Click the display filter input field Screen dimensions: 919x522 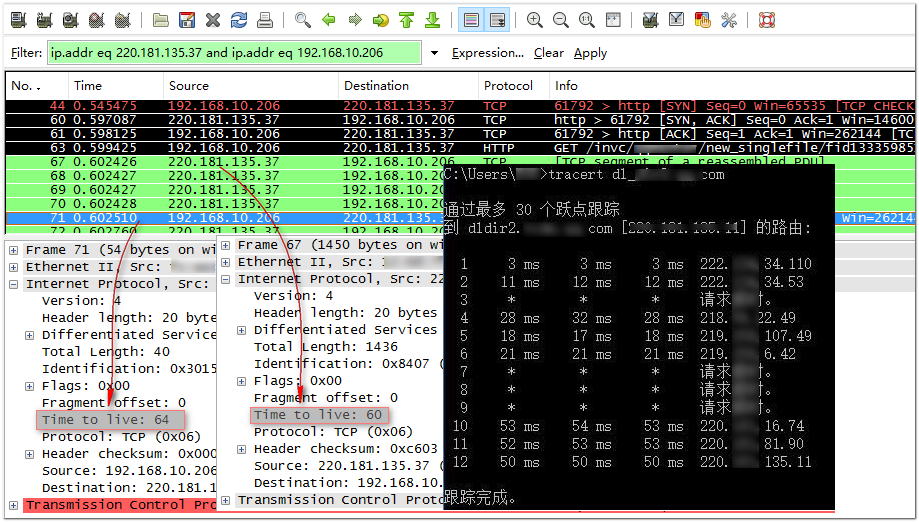pyautogui.click(x=234, y=53)
